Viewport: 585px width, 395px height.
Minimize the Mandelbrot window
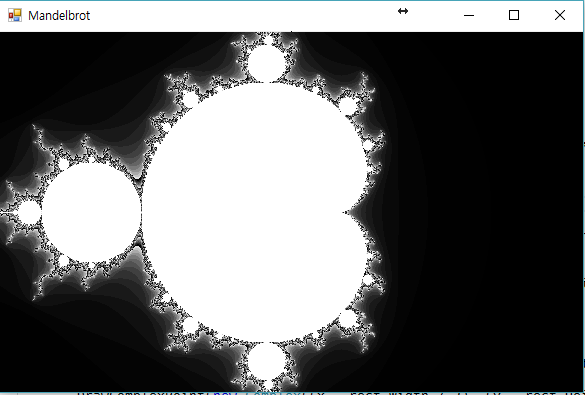469,15
